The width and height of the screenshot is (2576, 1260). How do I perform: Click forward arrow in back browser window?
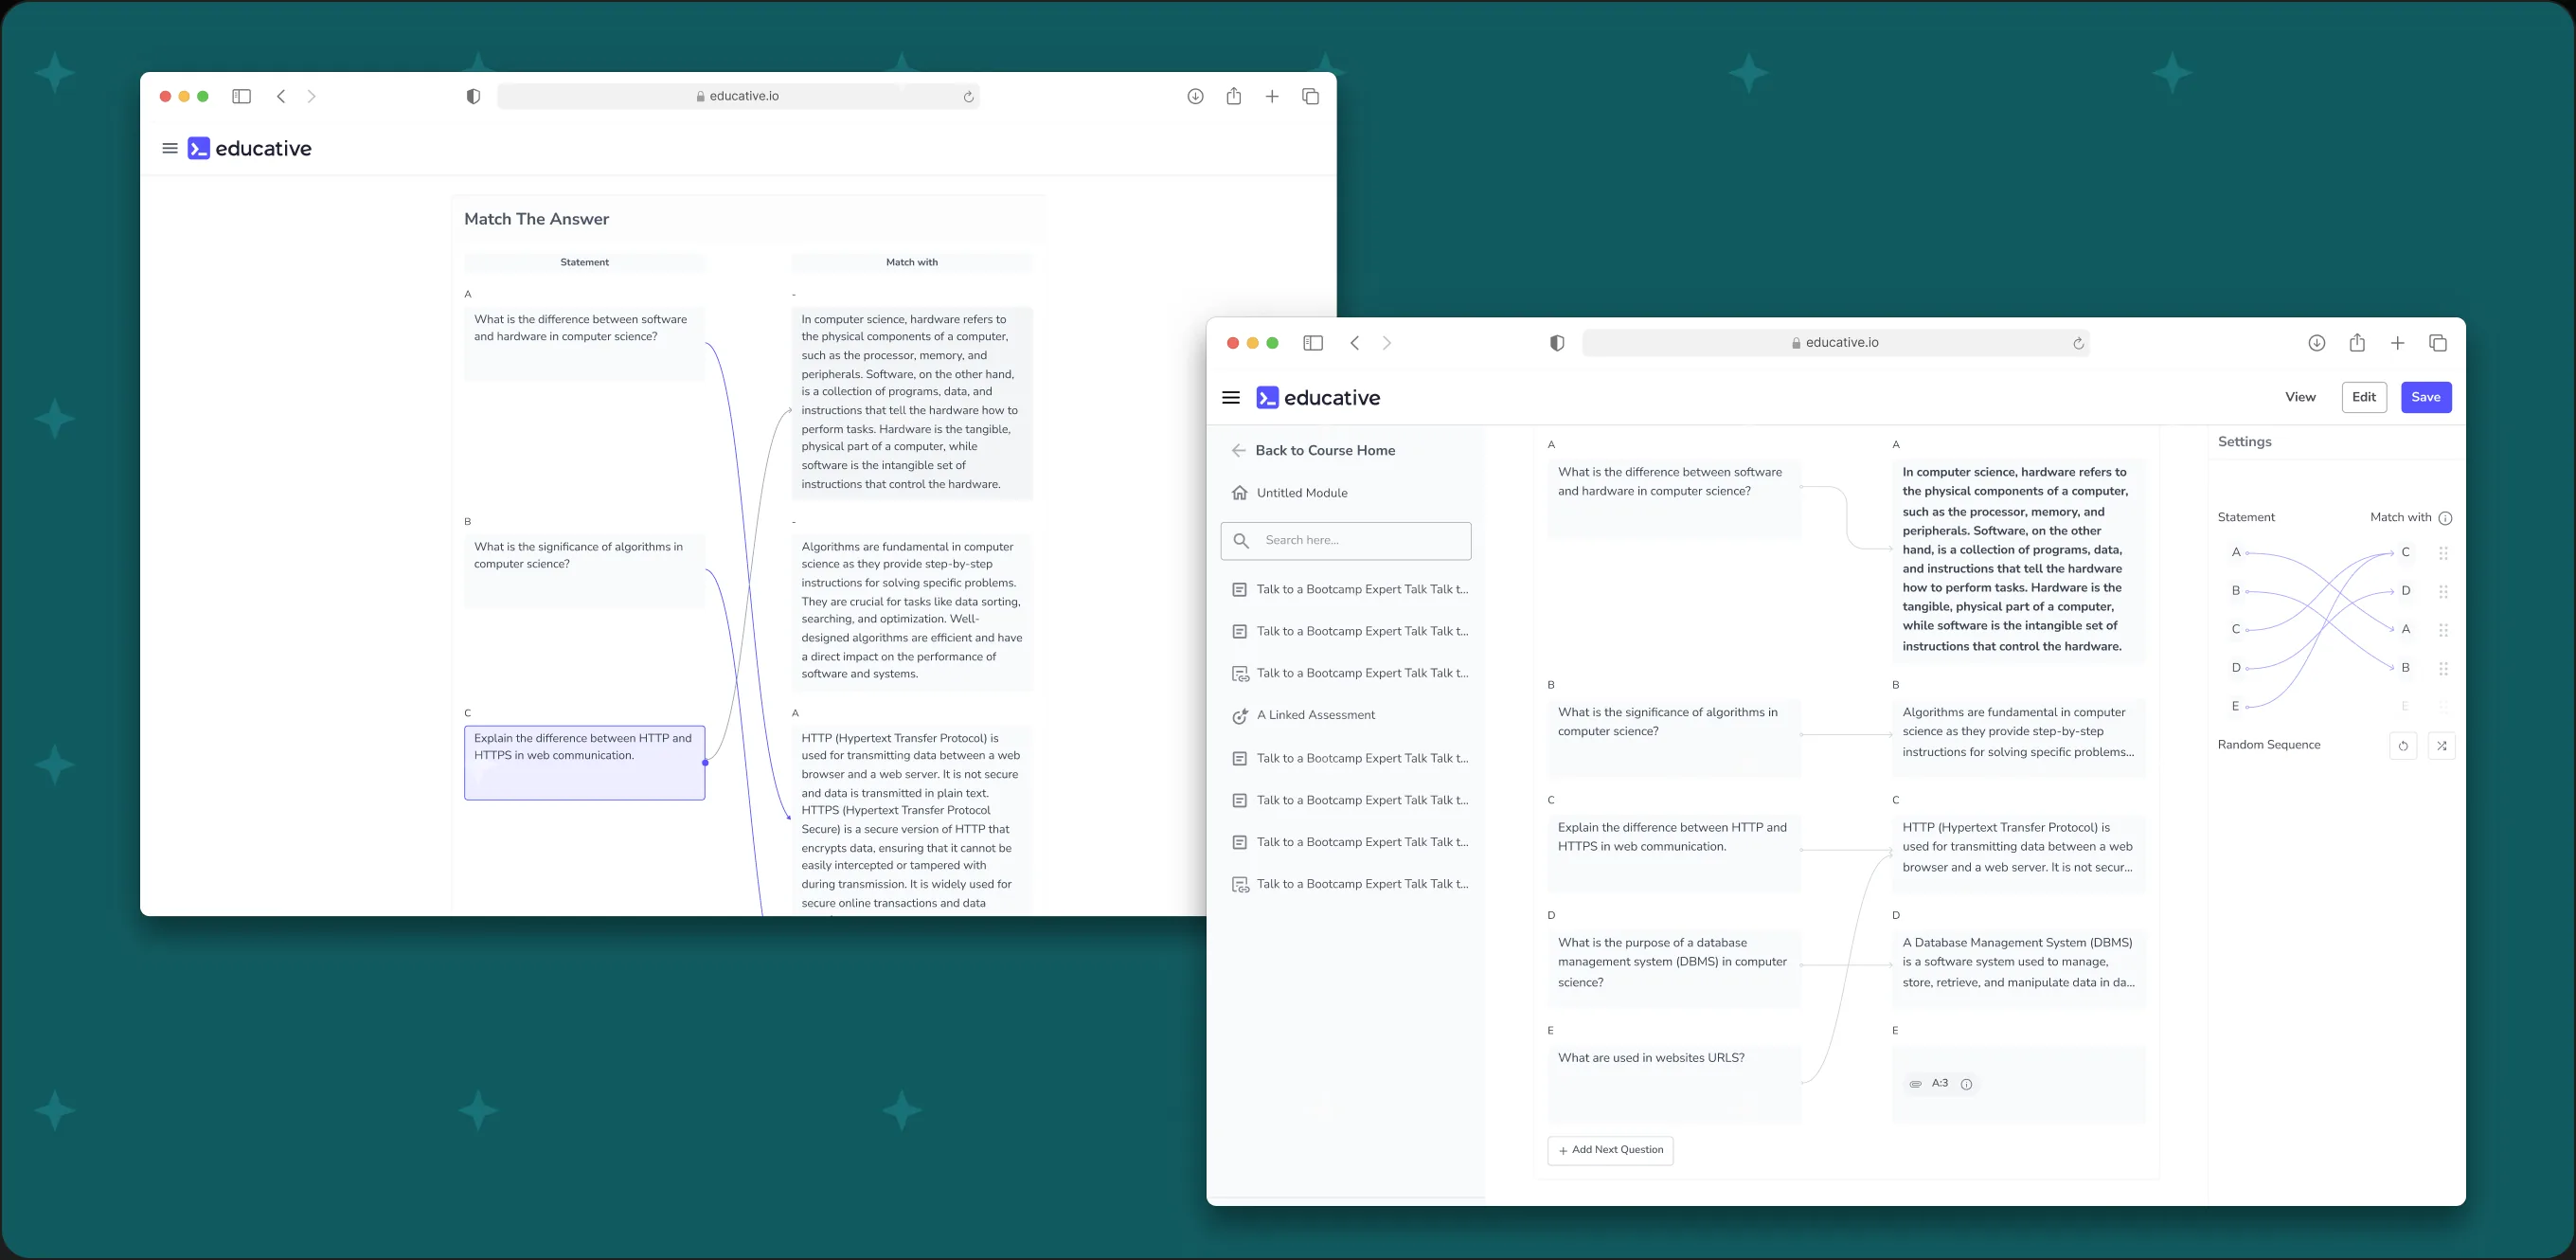tap(311, 96)
